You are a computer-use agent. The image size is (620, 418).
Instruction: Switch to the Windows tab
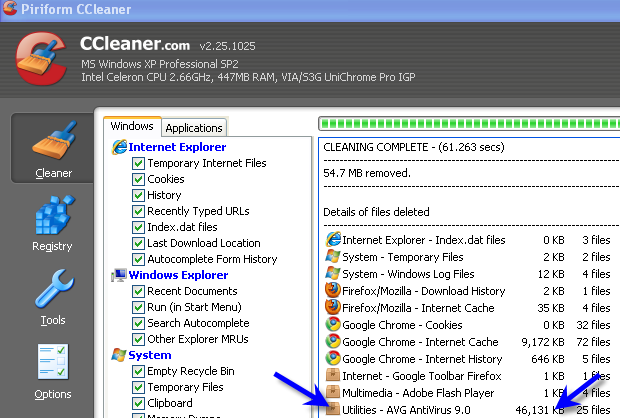132,126
